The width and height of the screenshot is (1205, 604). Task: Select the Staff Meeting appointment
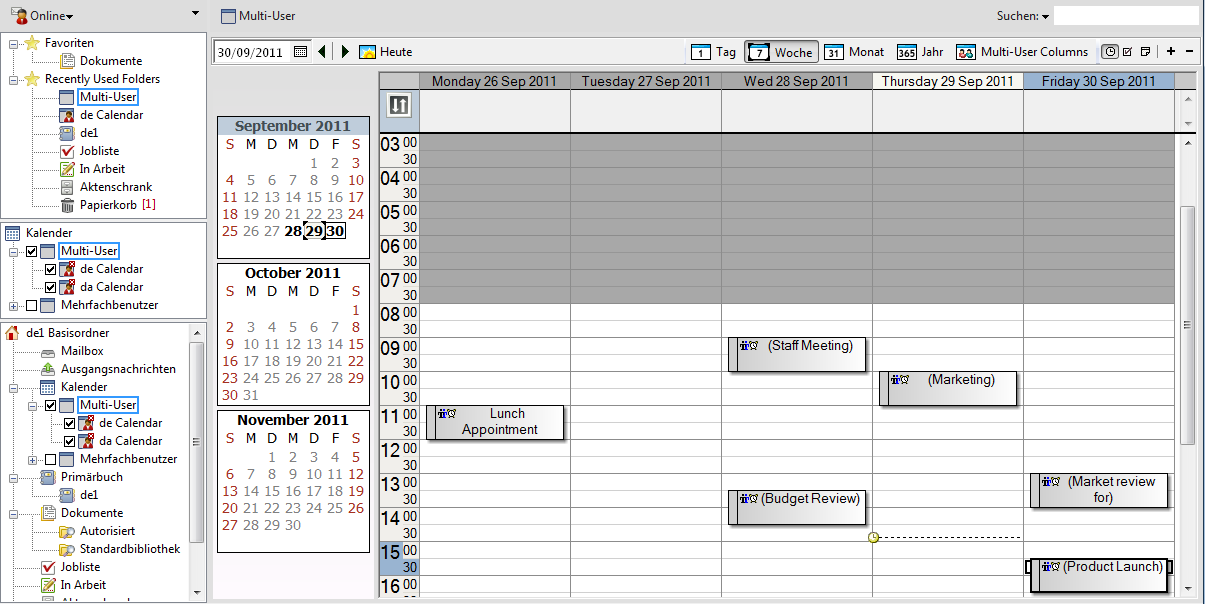coord(797,354)
